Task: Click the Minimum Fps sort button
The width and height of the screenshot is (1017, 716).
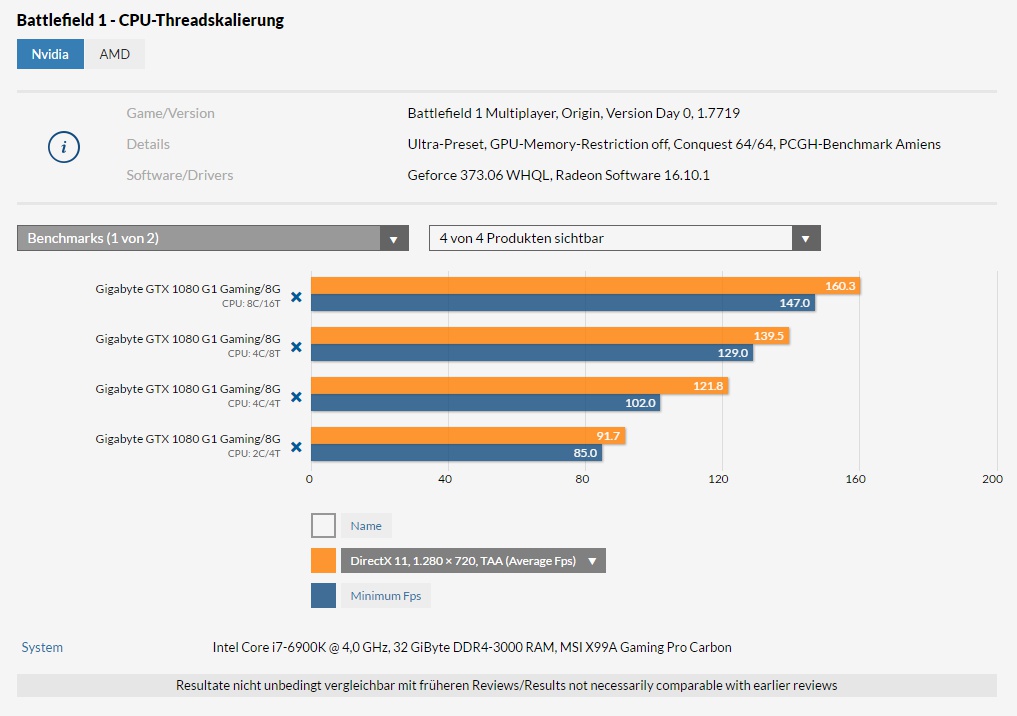Action: [x=386, y=596]
